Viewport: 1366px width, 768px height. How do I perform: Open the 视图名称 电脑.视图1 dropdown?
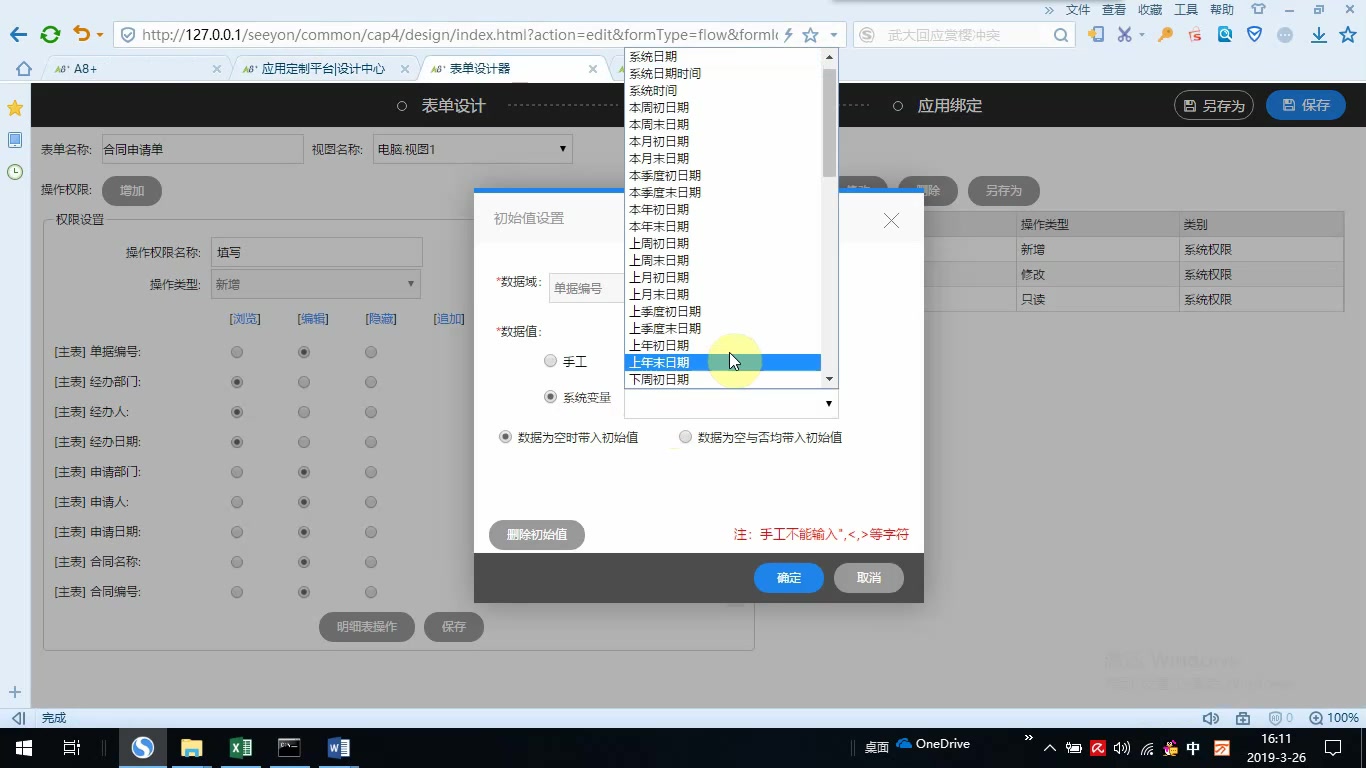(x=472, y=149)
